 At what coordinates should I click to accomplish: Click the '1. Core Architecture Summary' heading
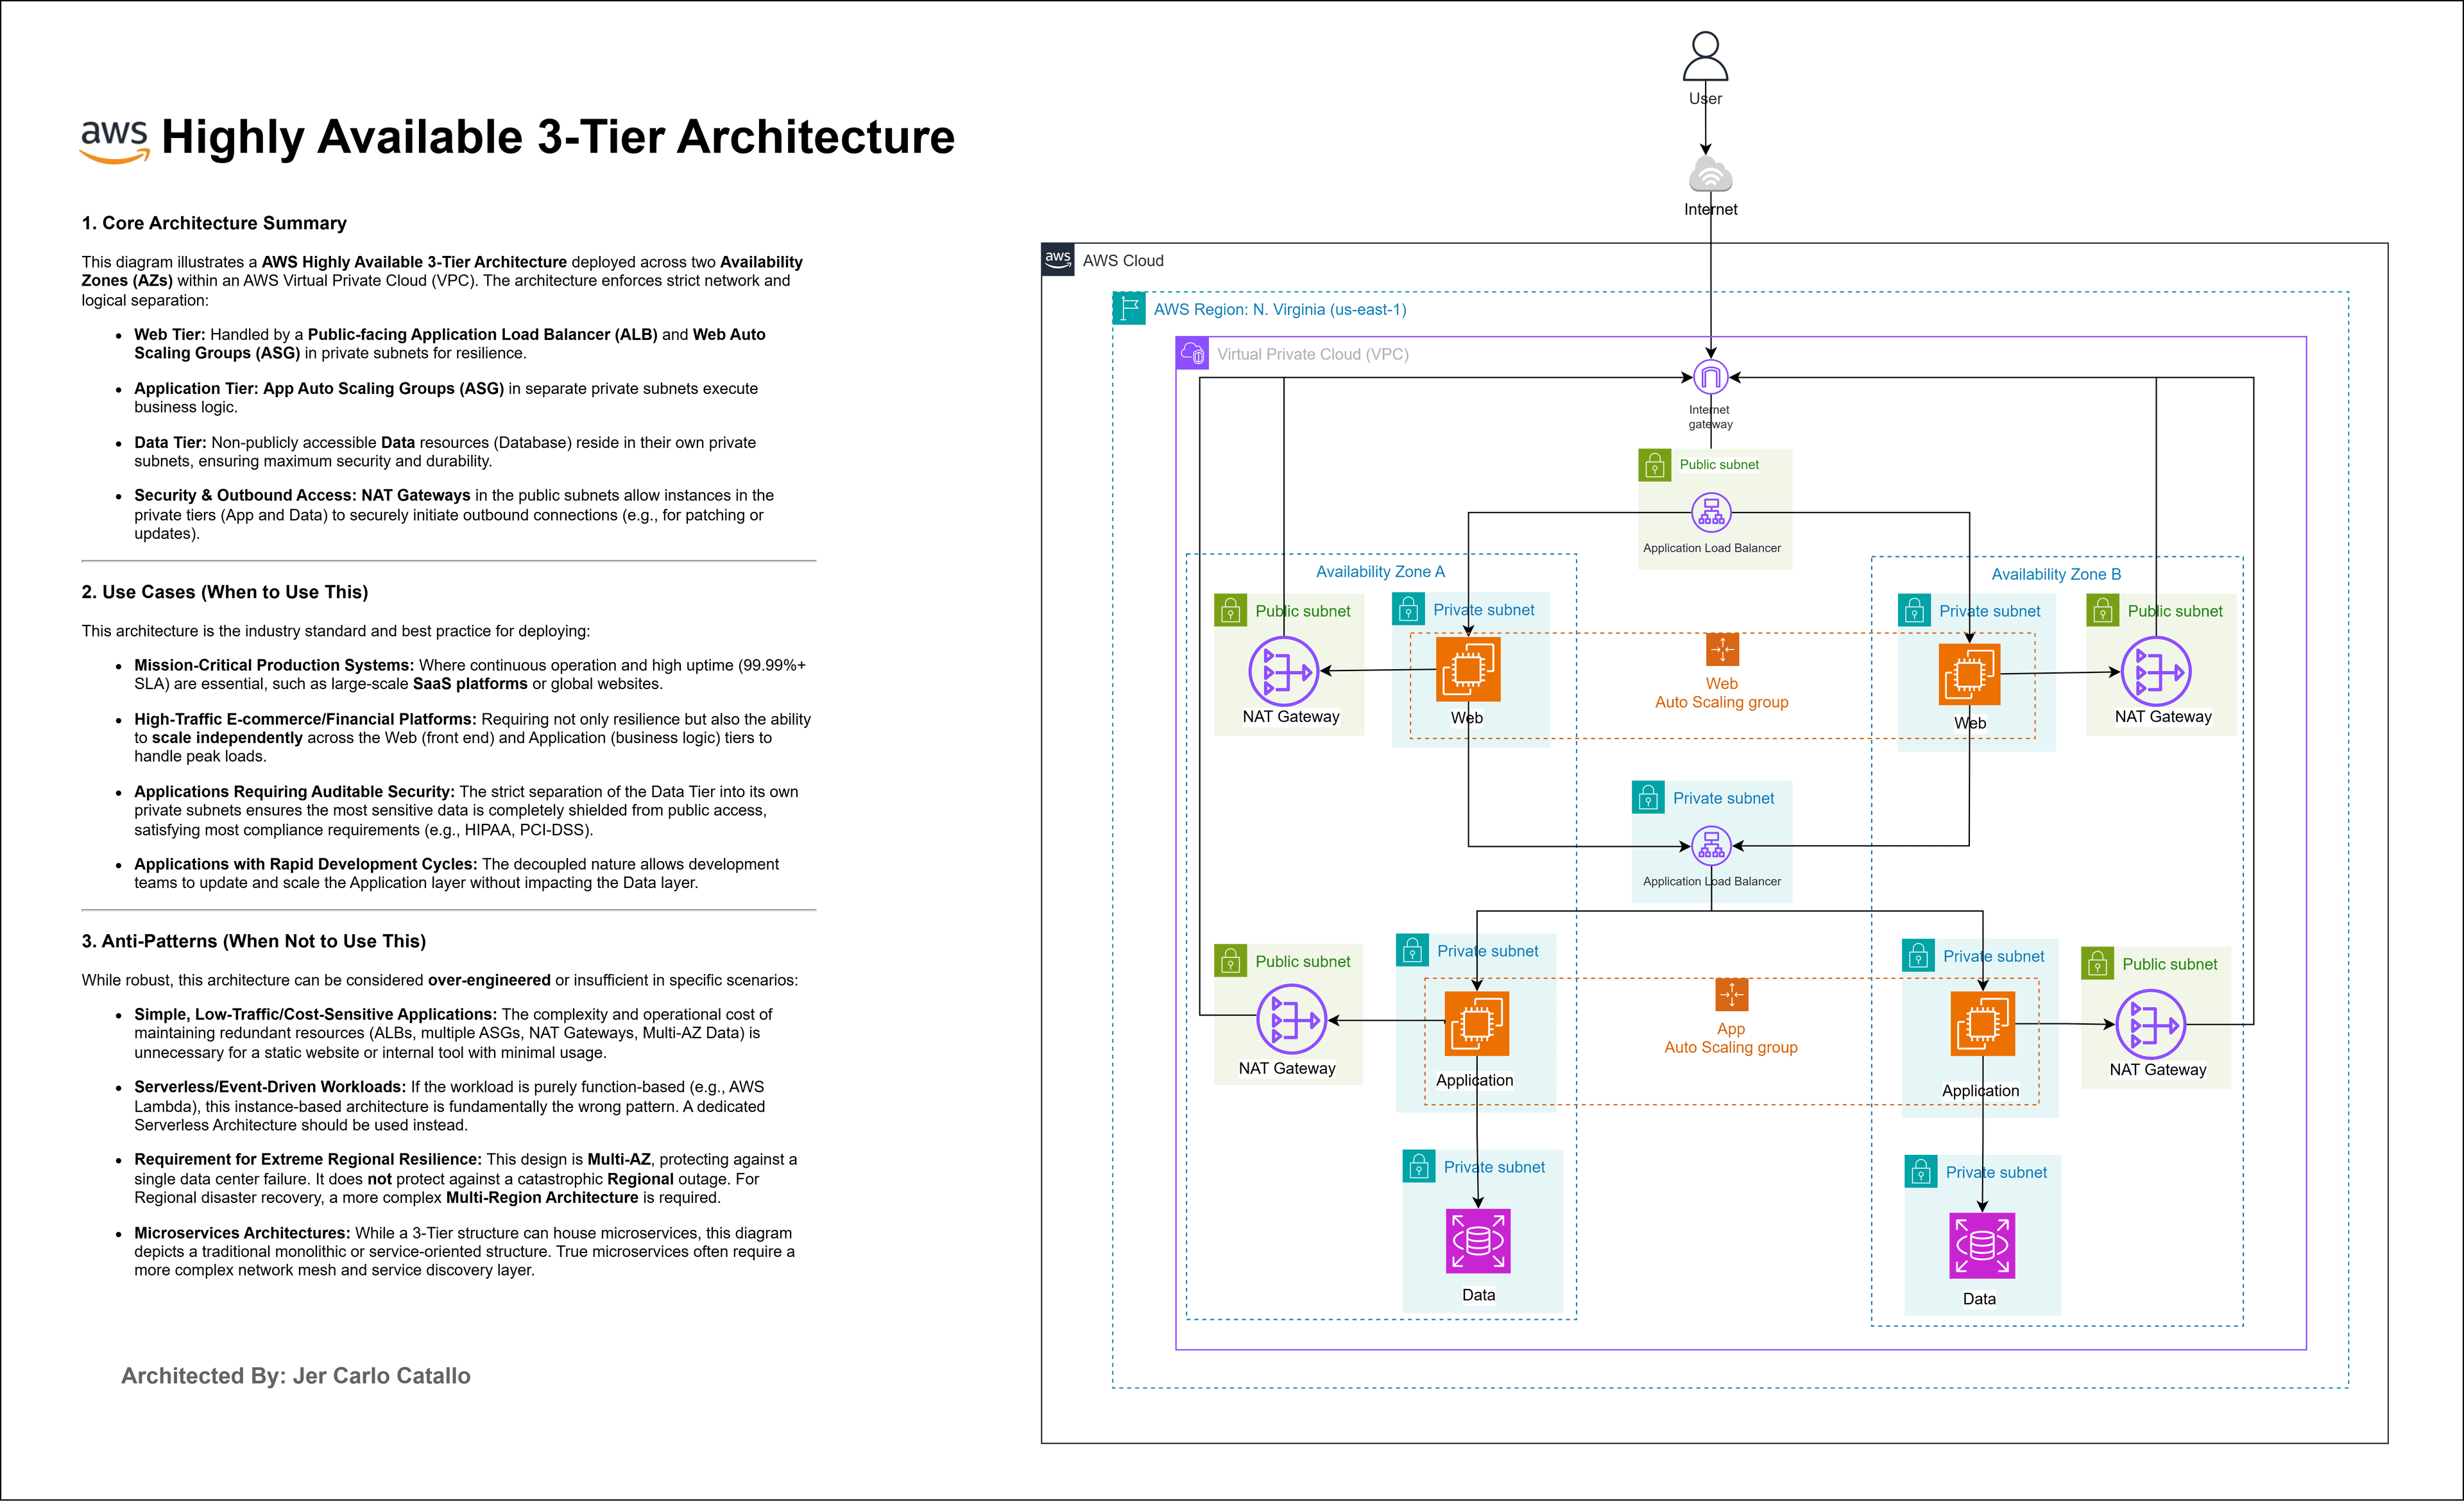tap(214, 223)
